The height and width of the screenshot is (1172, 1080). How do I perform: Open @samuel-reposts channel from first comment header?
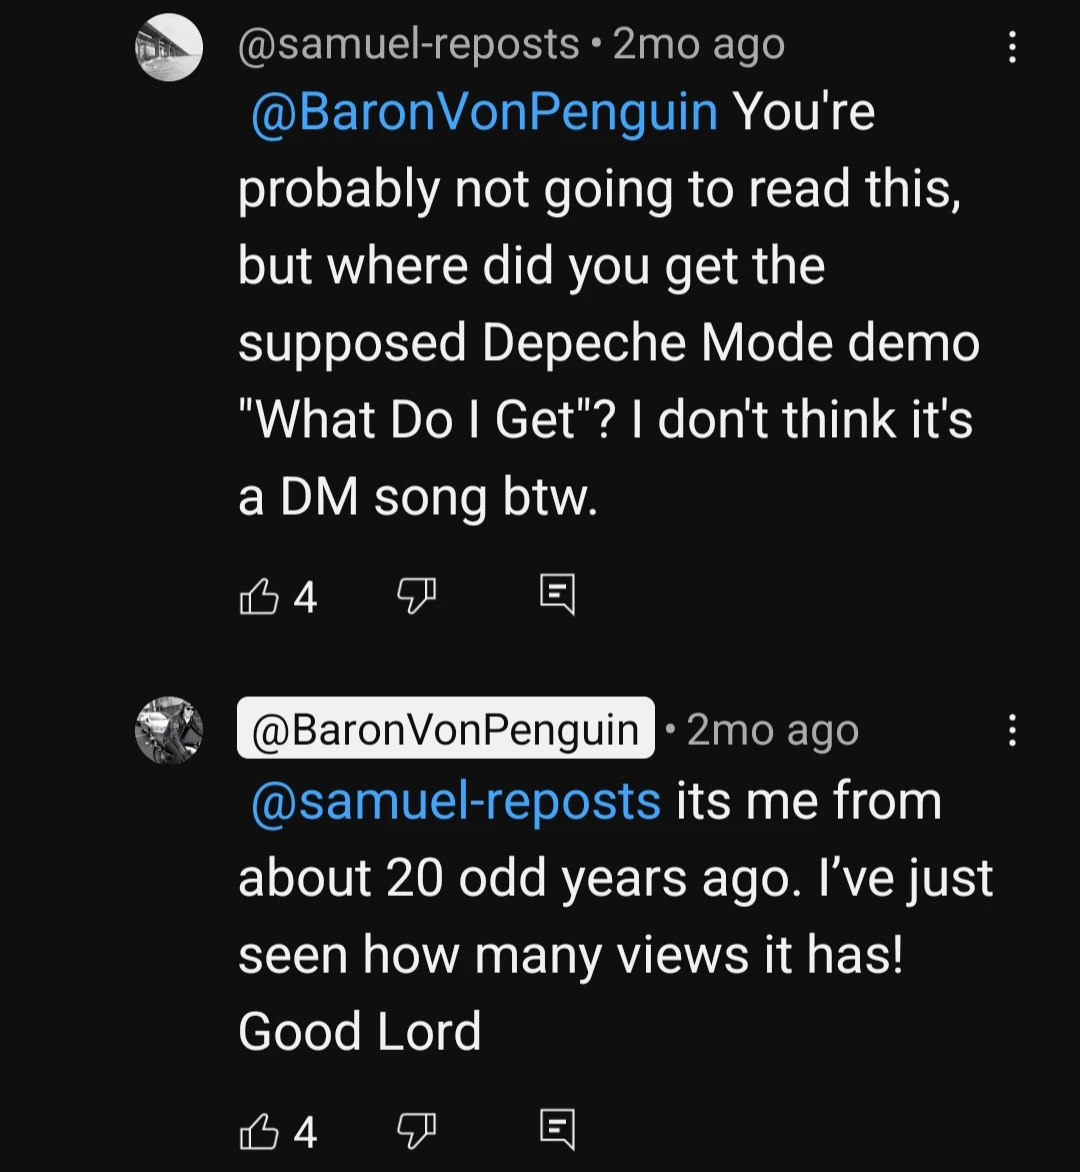click(x=408, y=45)
